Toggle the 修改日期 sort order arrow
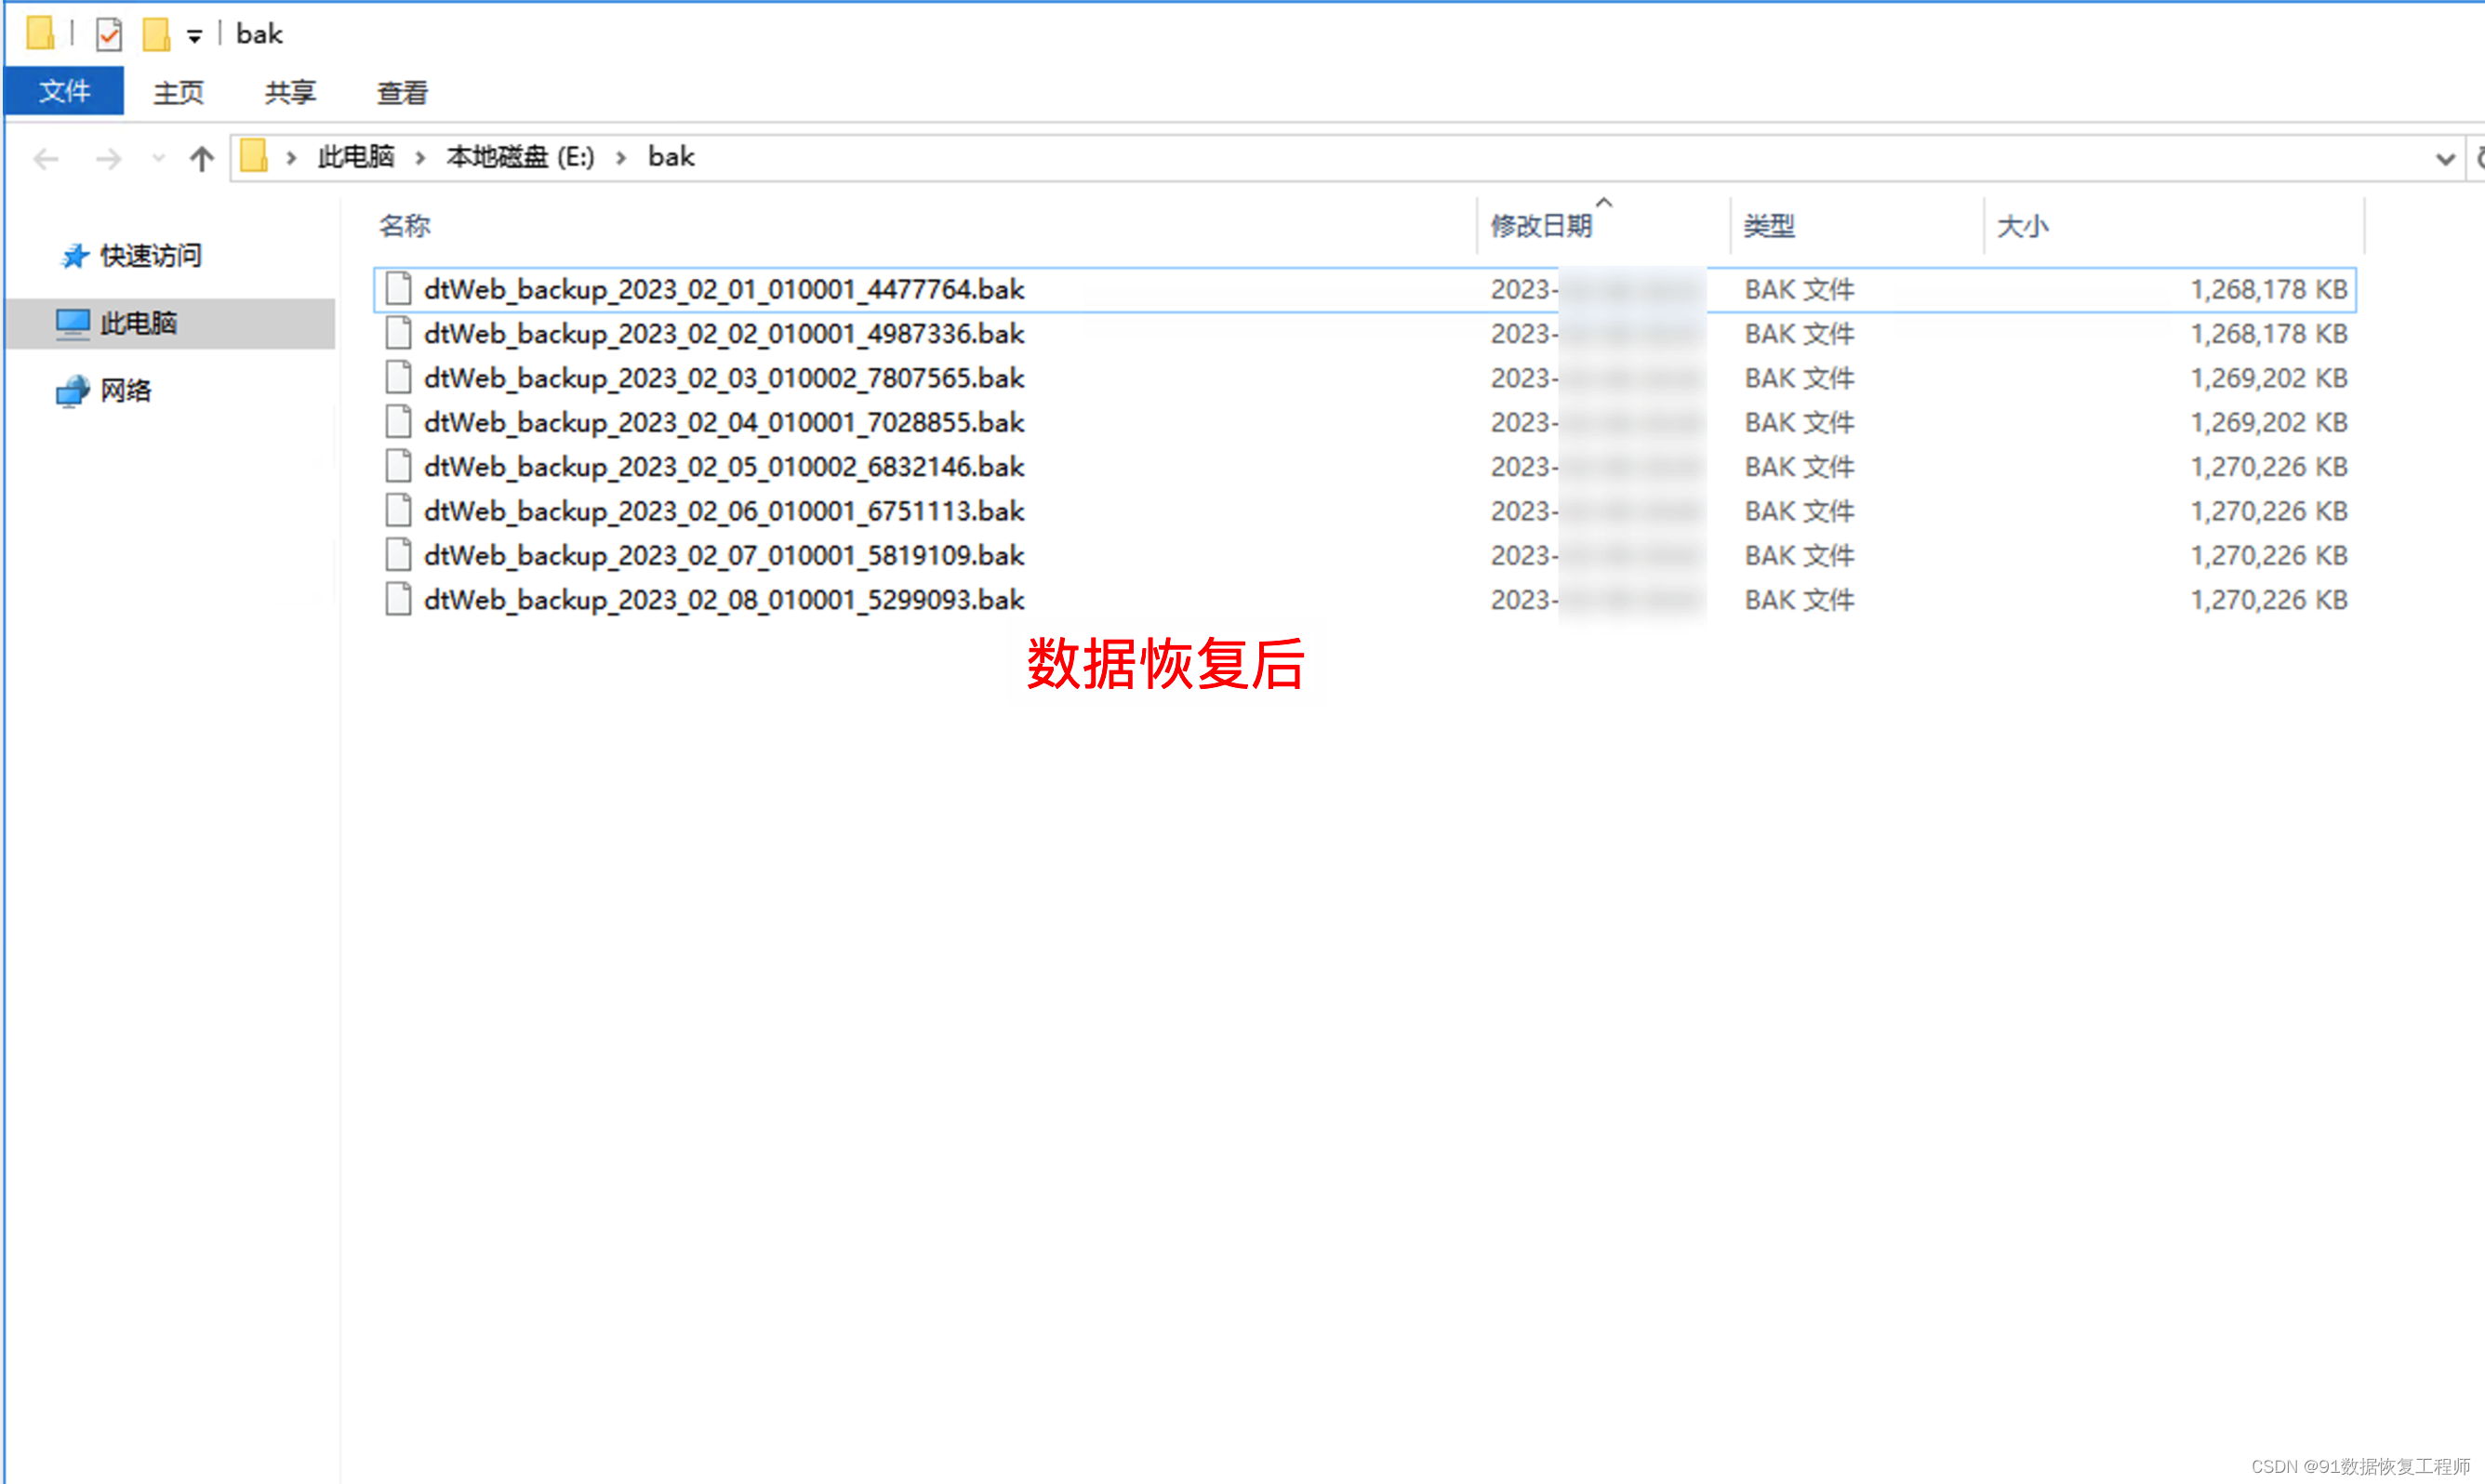The height and width of the screenshot is (1484, 2485). point(1604,205)
